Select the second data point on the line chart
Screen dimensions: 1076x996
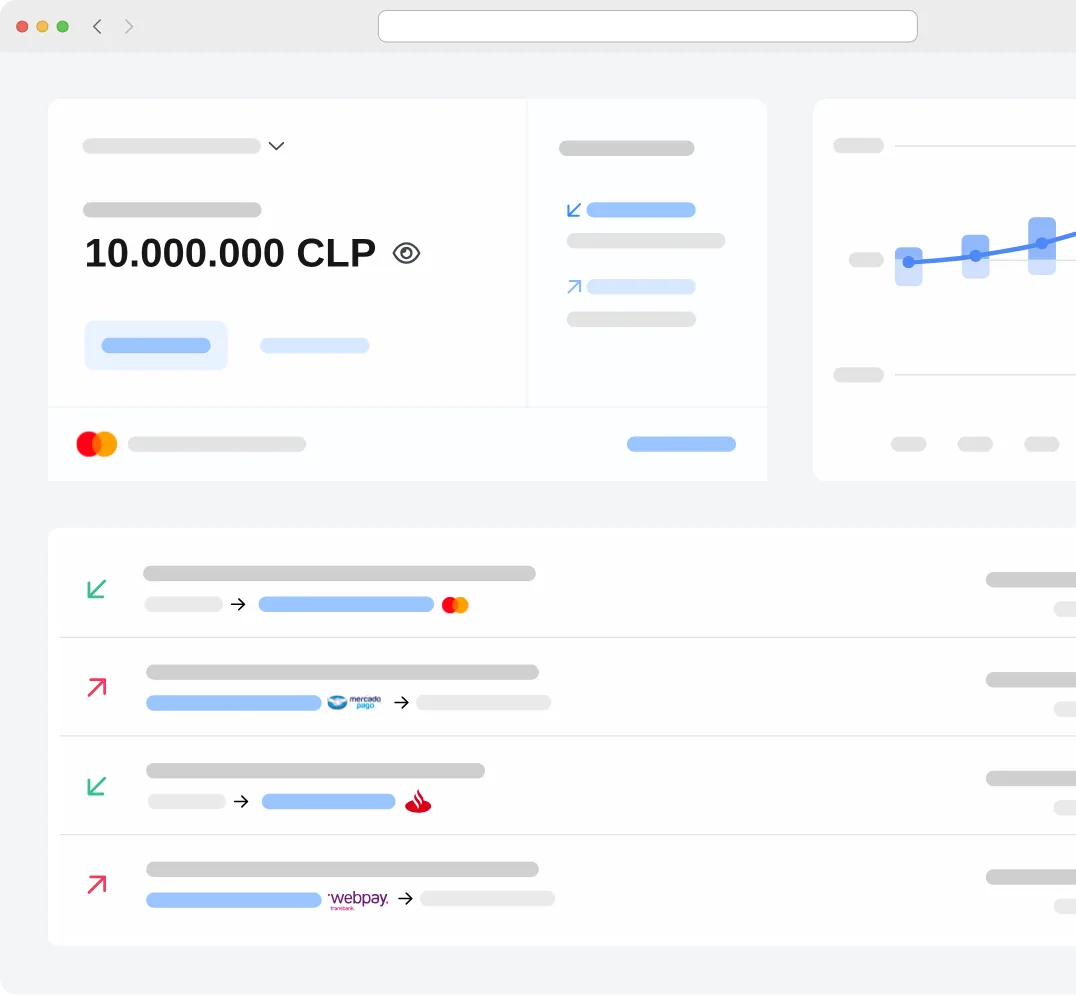pyautogui.click(x=975, y=255)
